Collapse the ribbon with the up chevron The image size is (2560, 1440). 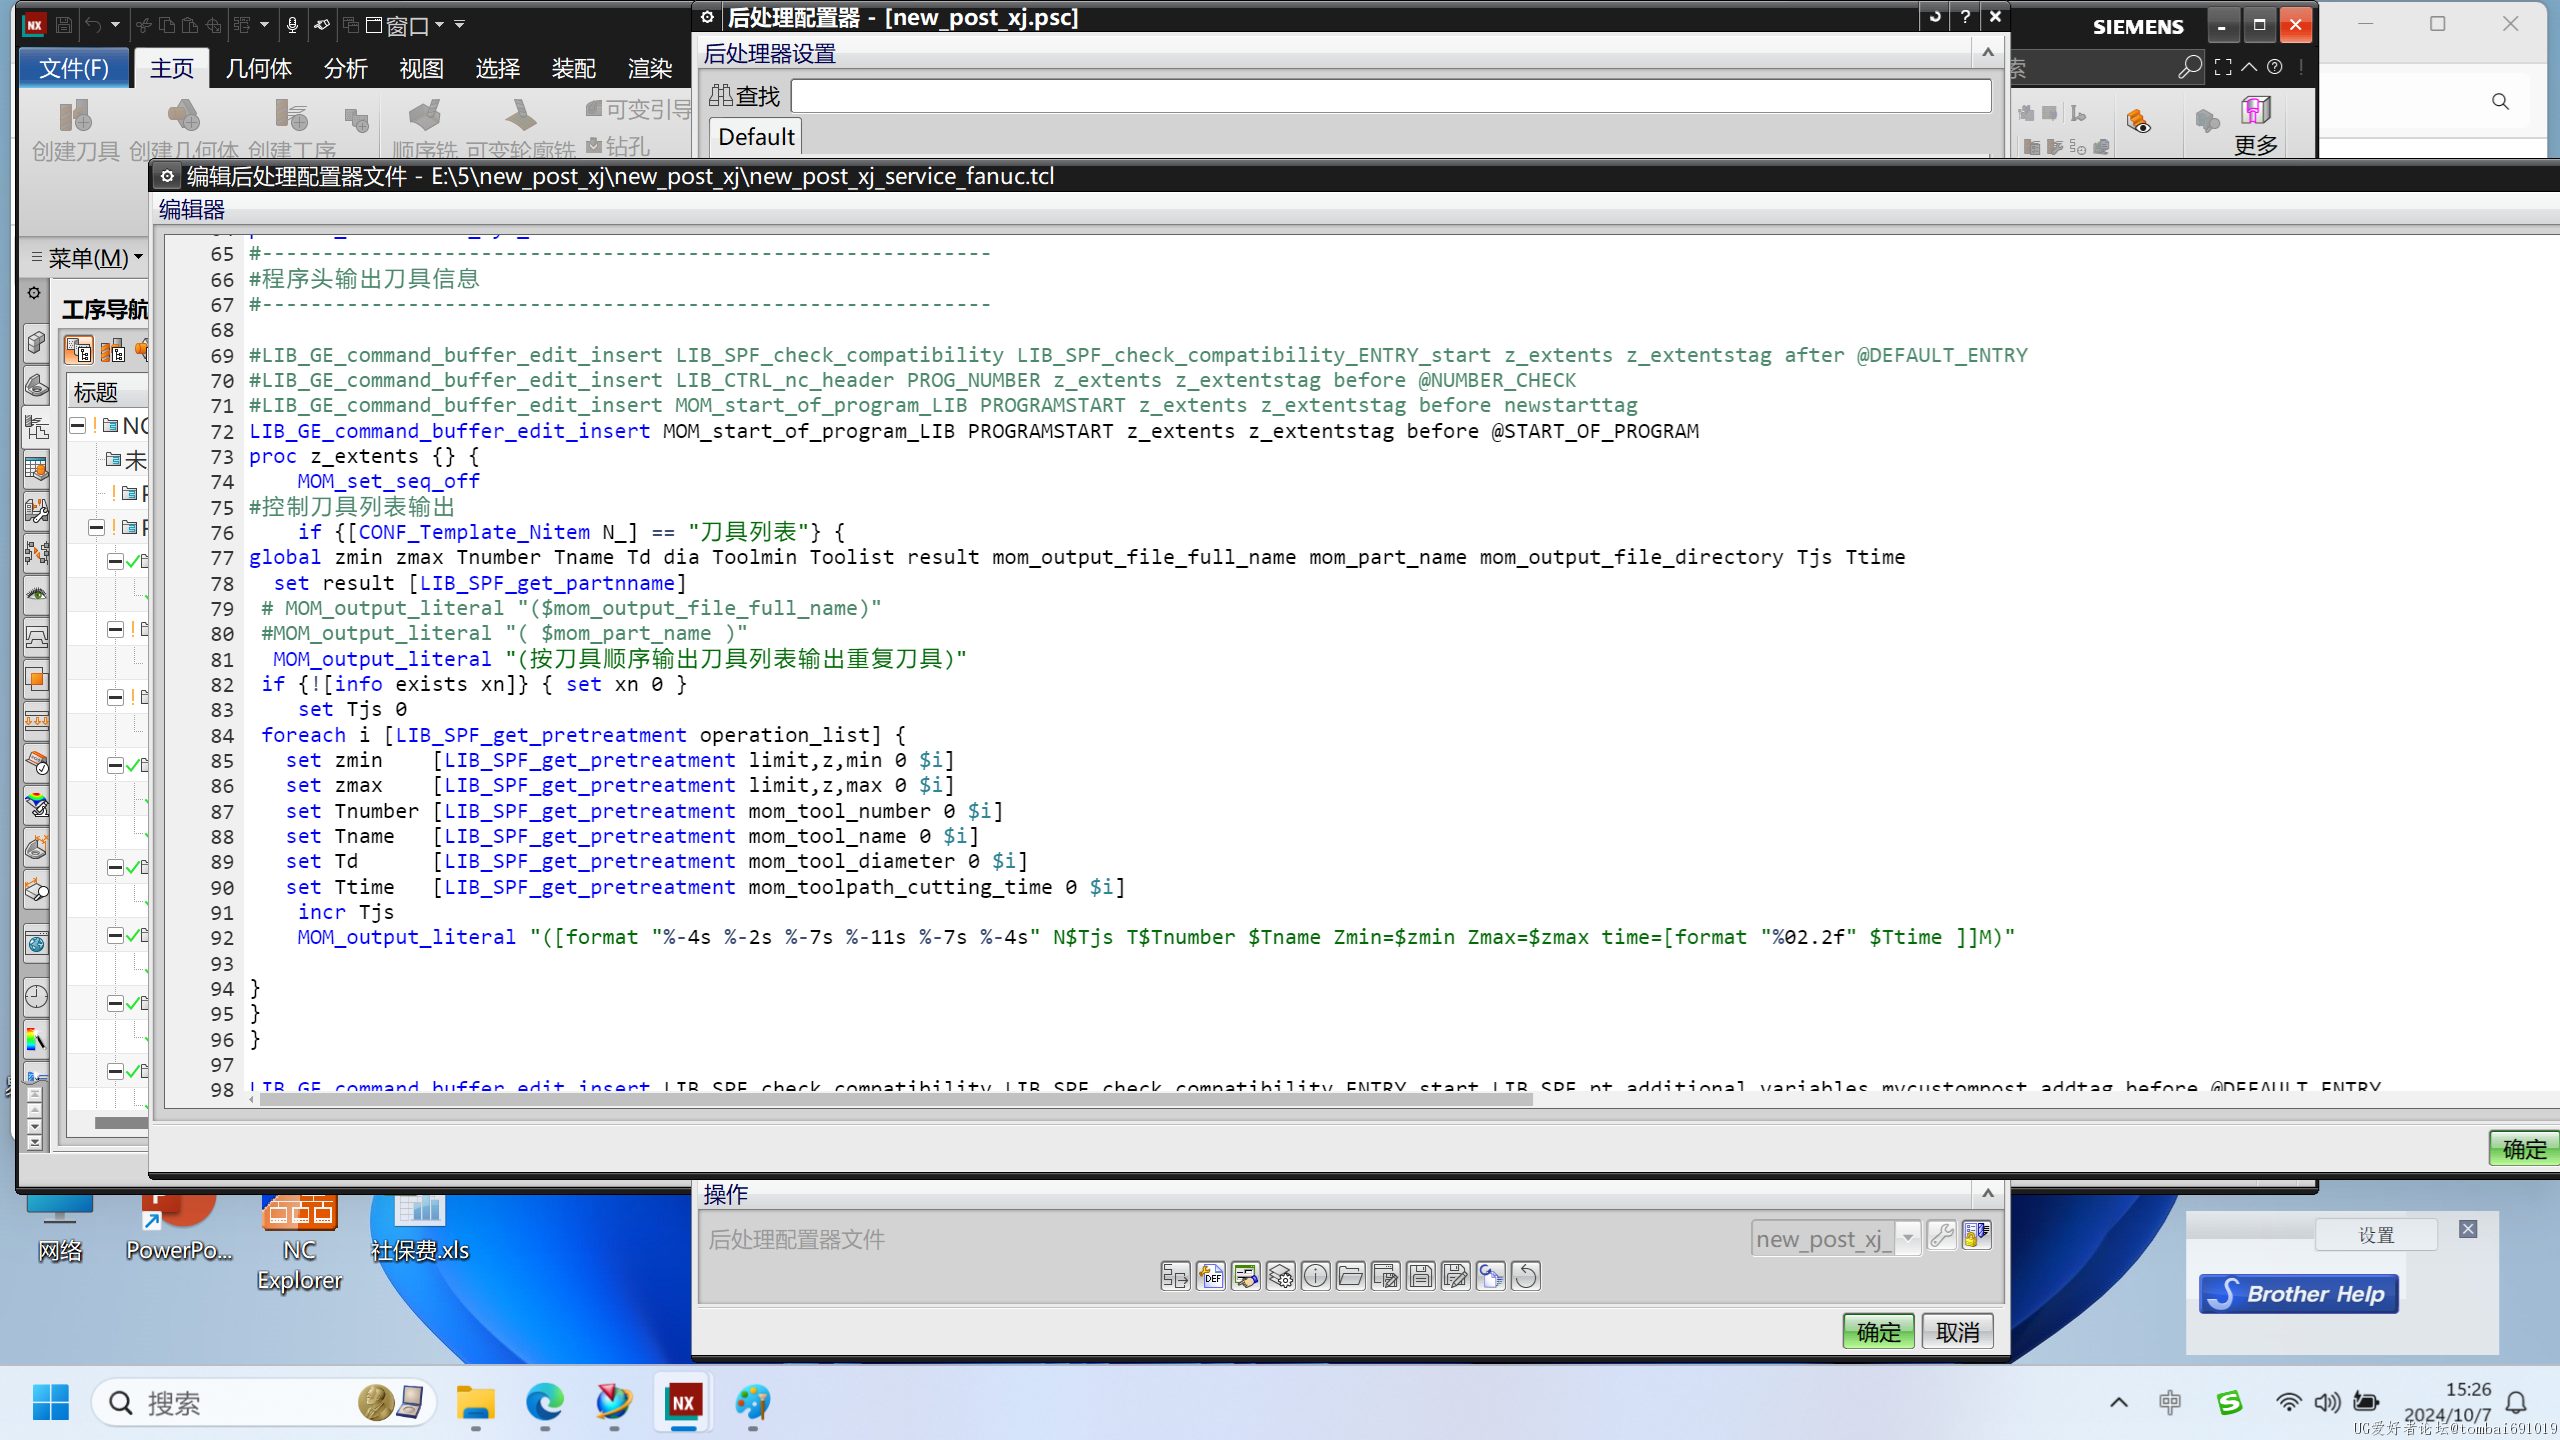2249,67
